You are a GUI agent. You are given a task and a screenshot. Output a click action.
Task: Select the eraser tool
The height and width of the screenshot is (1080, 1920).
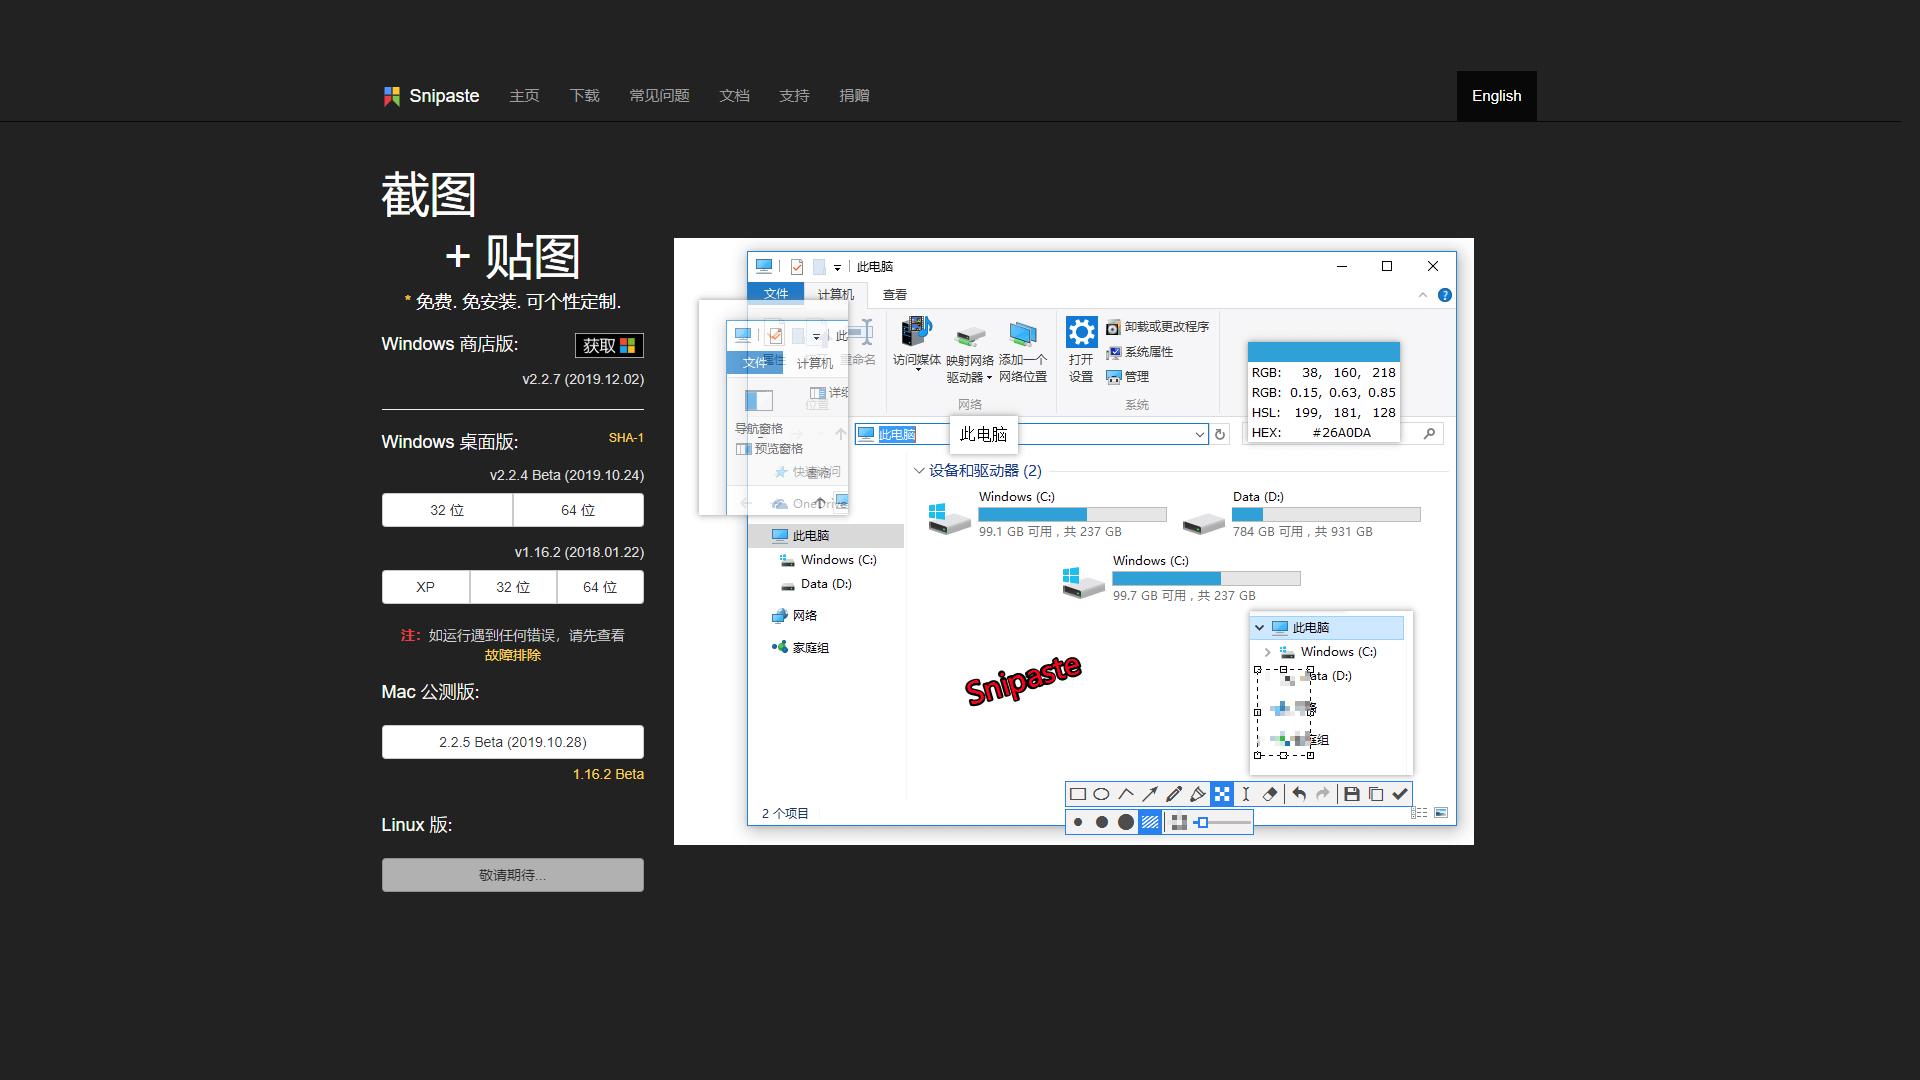tap(1270, 794)
